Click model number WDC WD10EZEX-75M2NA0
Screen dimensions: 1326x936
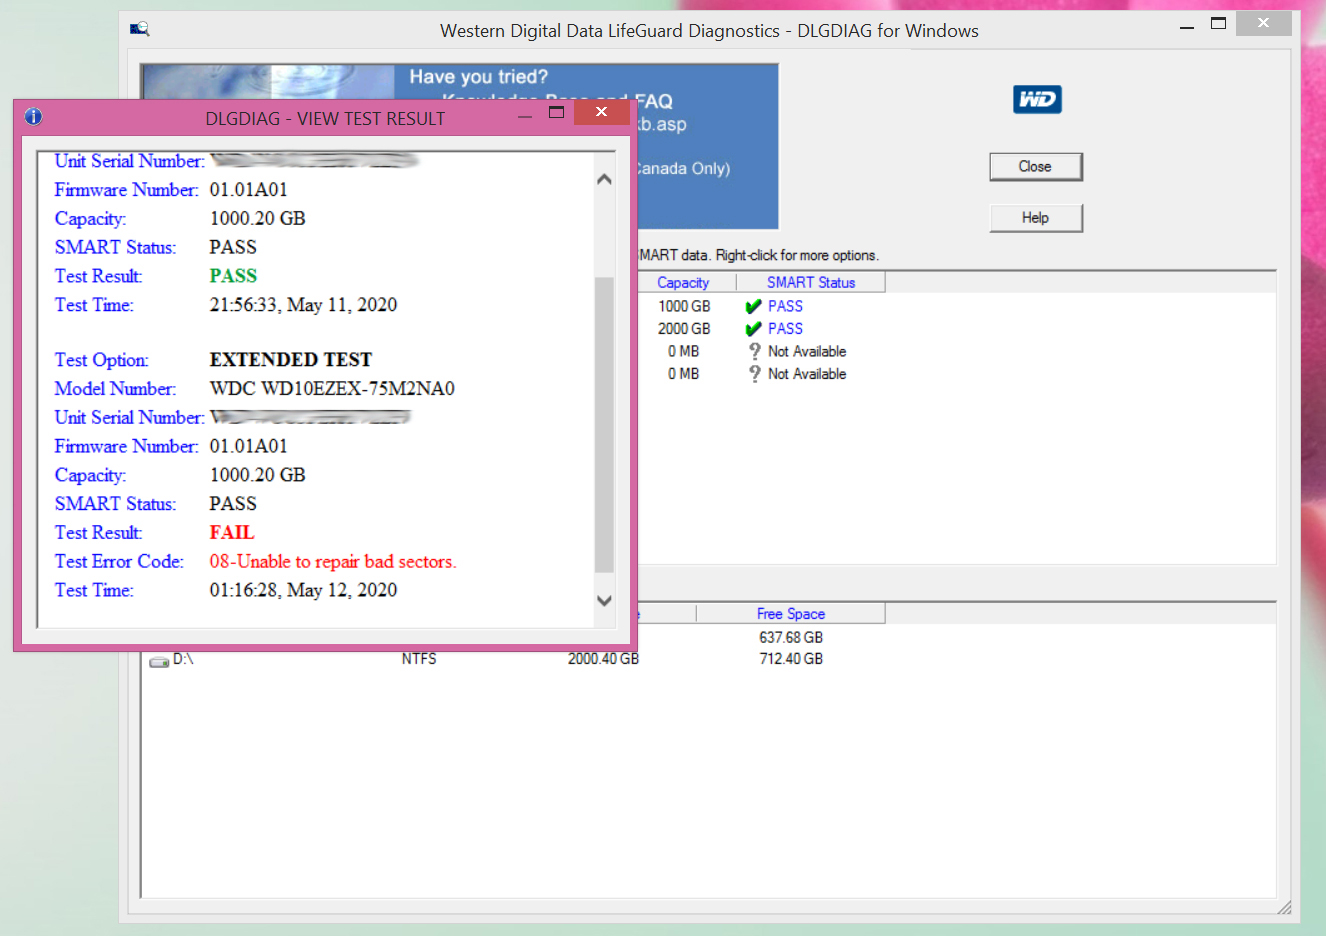pyautogui.click(x=332, y=389)
